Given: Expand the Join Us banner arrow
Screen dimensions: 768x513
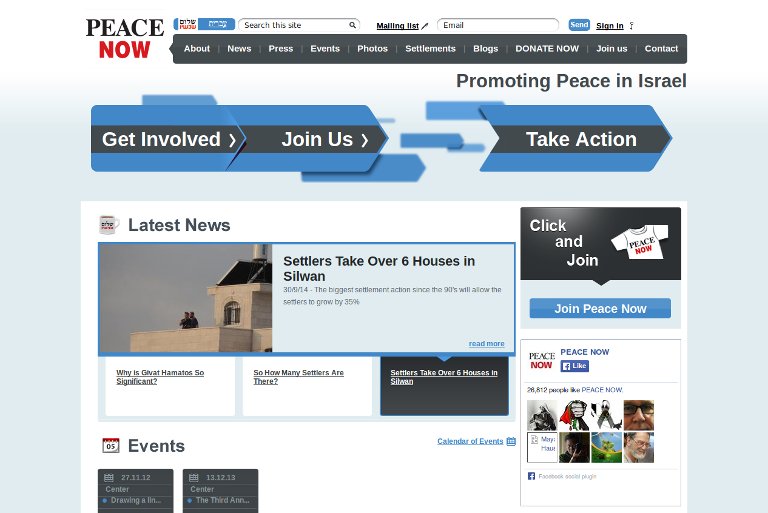Looking at the screenshot, I should coord(364,140).
